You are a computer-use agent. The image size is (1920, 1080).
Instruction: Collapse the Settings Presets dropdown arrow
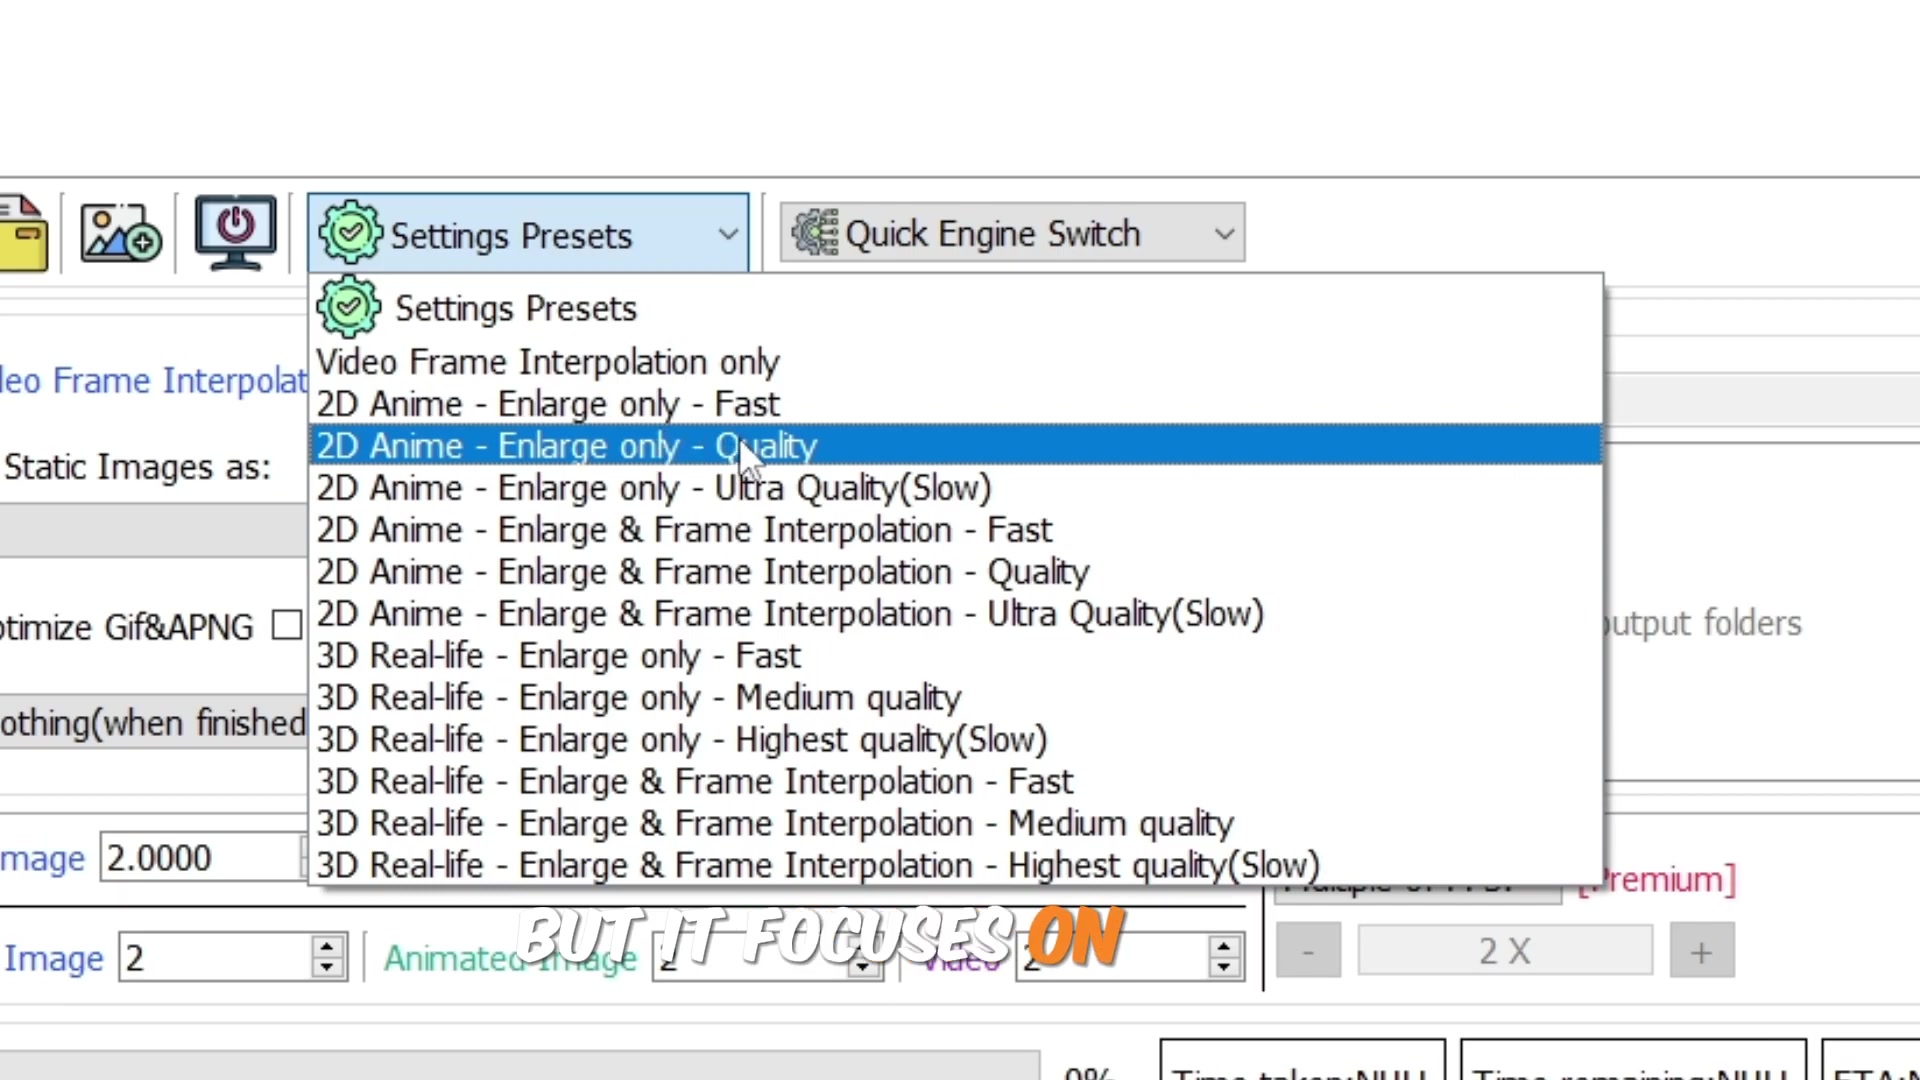click(728, 234)
